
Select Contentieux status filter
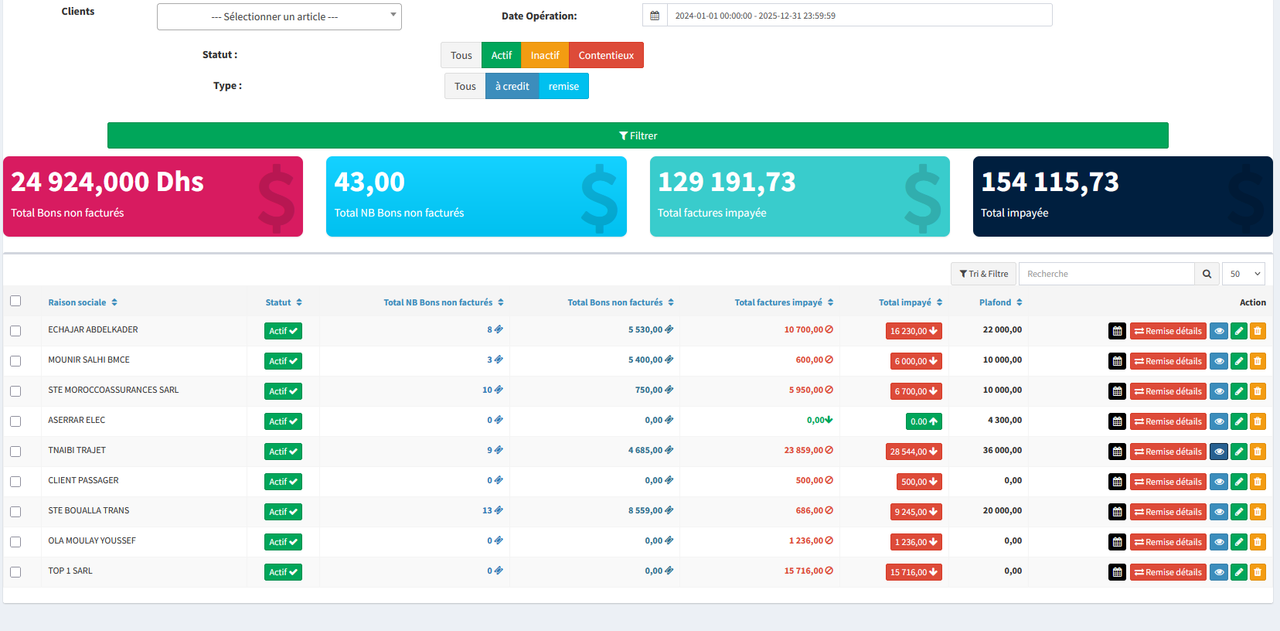click(606, 55)
